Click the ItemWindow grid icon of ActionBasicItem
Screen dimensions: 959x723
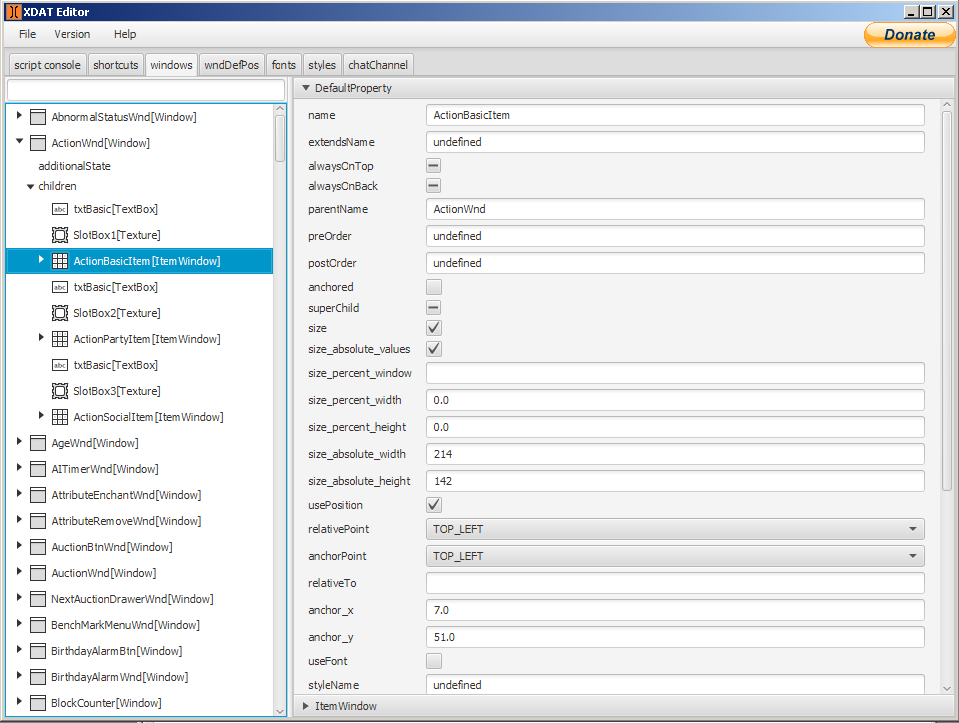pyautogui.click(x=60, y=260)
